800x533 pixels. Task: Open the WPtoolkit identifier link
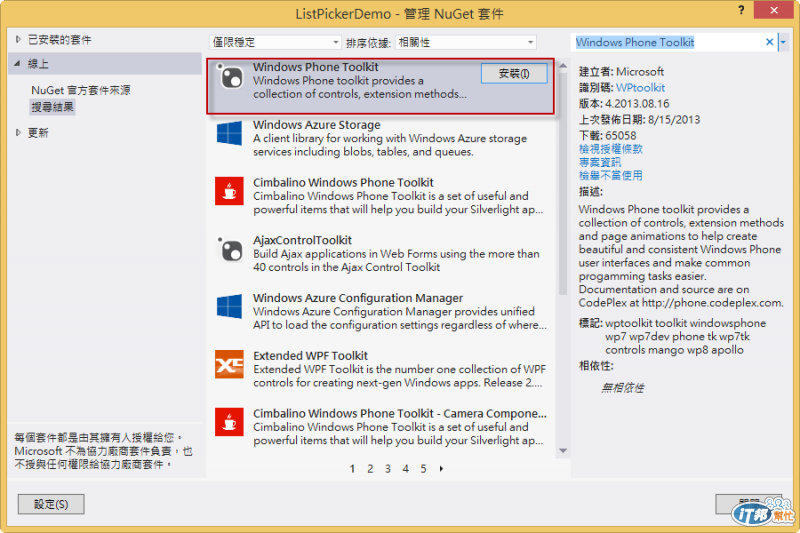[640, 88]
